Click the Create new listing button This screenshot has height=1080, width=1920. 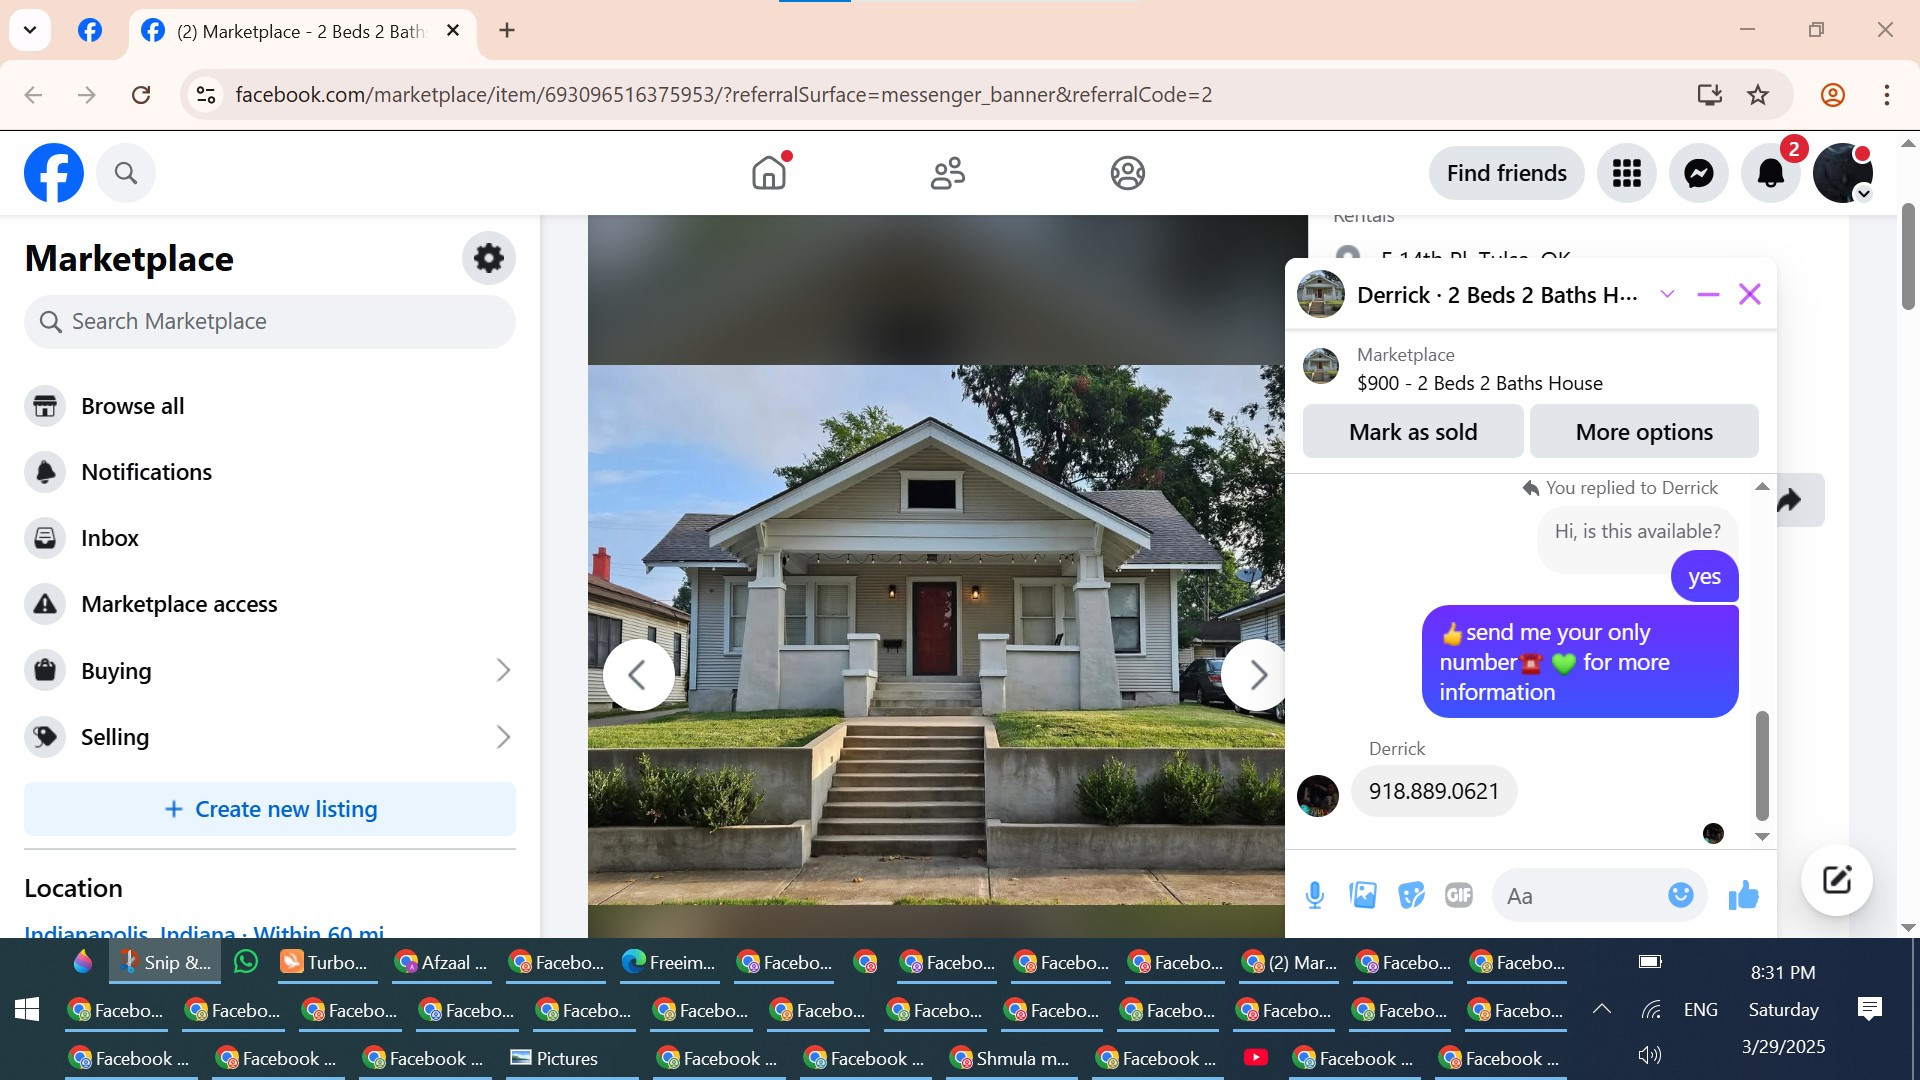tap(270, 809)
